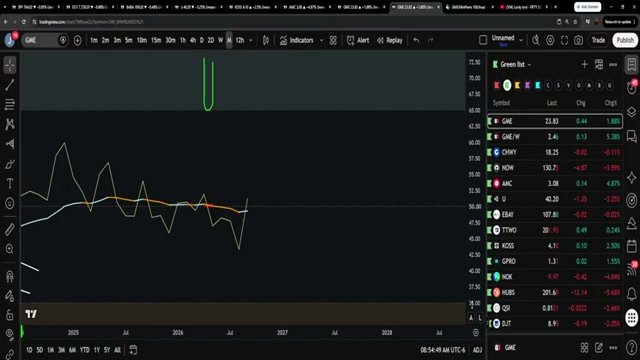Screen dimensions: 640x360
Task: Open the Help Center question mark
Action: tap(631, 348)
